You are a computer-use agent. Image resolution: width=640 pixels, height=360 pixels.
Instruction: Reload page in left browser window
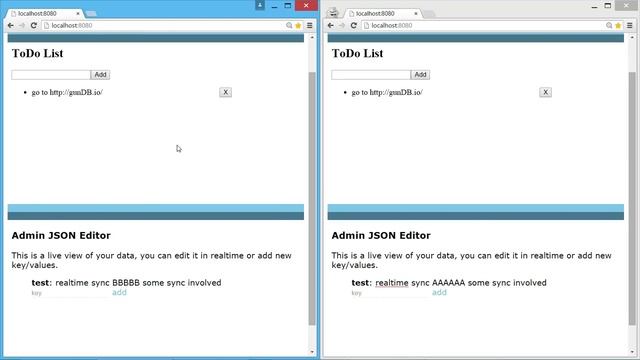point(34,25)
